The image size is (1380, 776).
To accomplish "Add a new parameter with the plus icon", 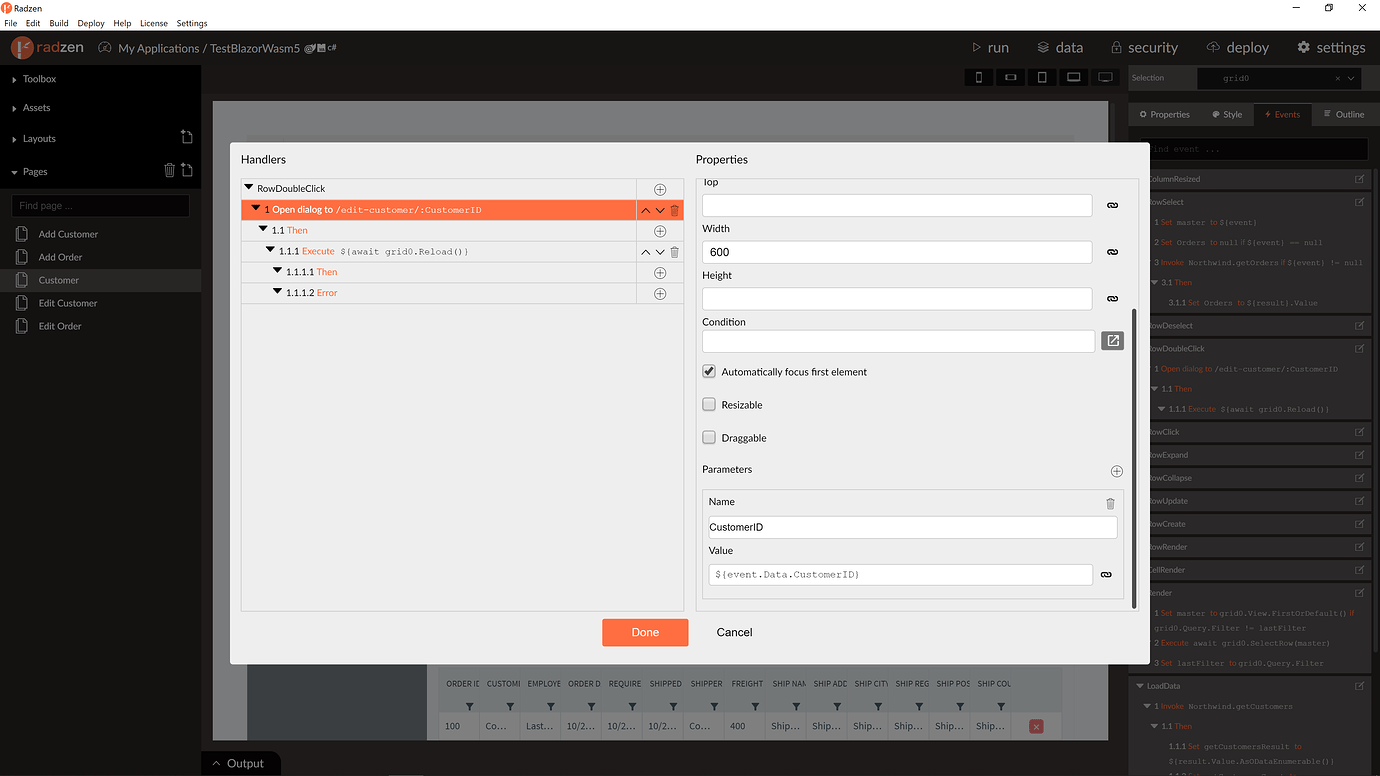I will [1117, 471].
